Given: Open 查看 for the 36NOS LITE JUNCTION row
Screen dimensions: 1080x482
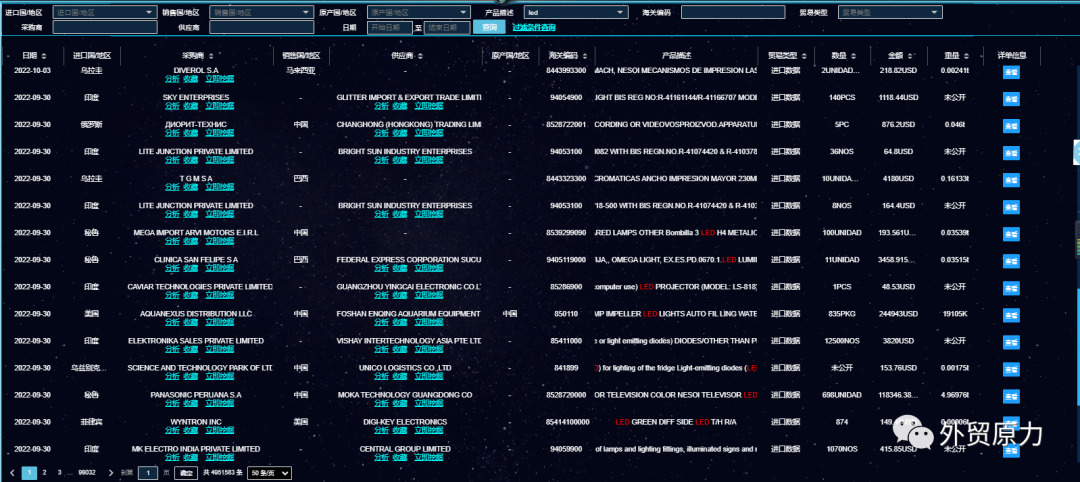Looking at the screenshot, I should pyautogui.click(x=1011, y=153).
